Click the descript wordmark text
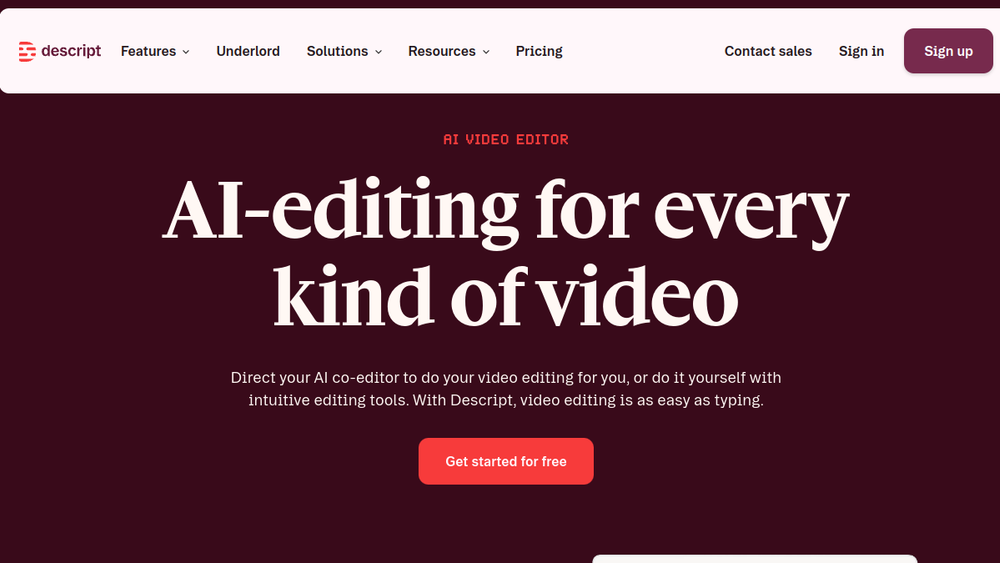This screenshot has height=563, width=1000. coord(71,50)
